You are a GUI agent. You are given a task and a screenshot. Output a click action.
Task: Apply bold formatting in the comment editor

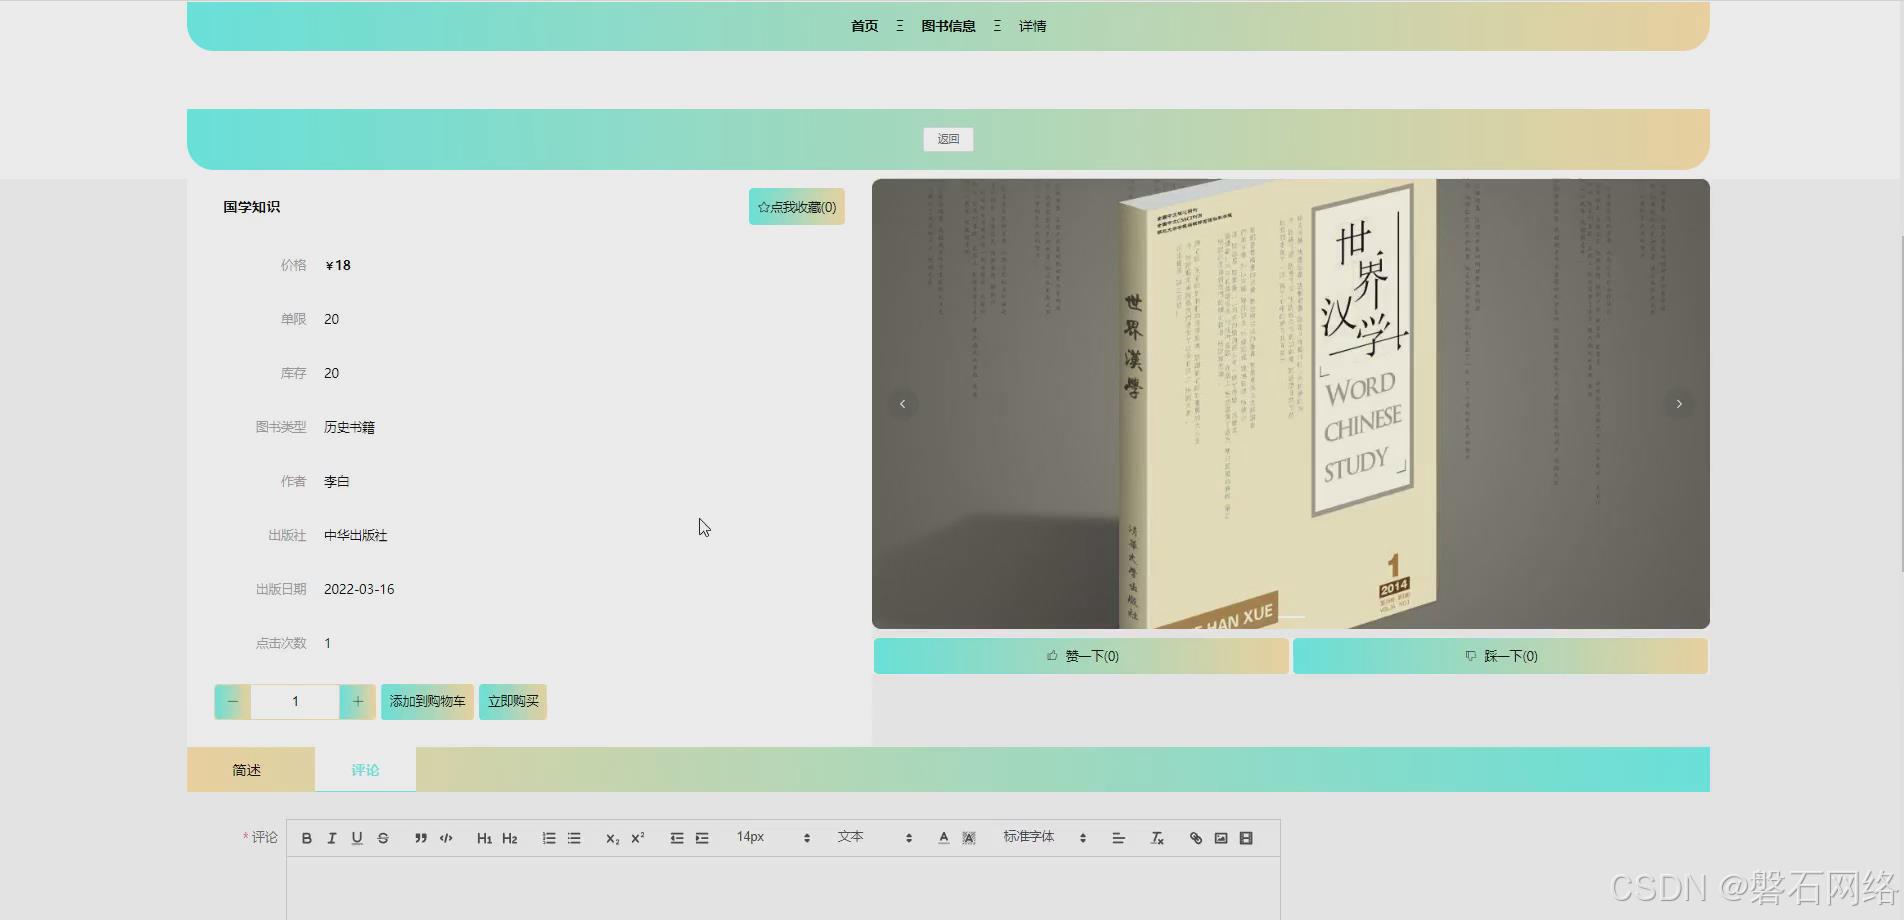coord(306,837)
